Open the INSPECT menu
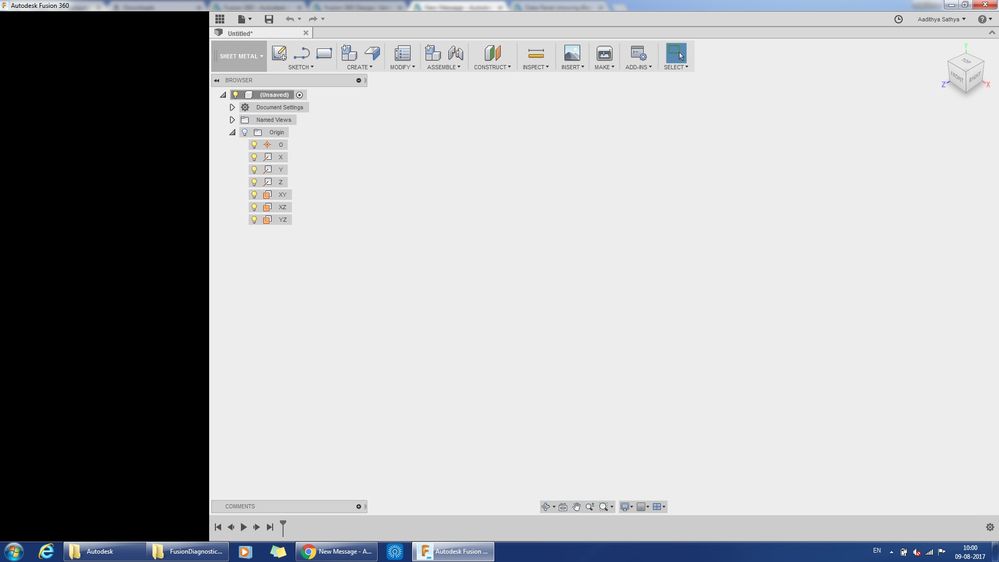Screen dimensions: 999x562 535,67
